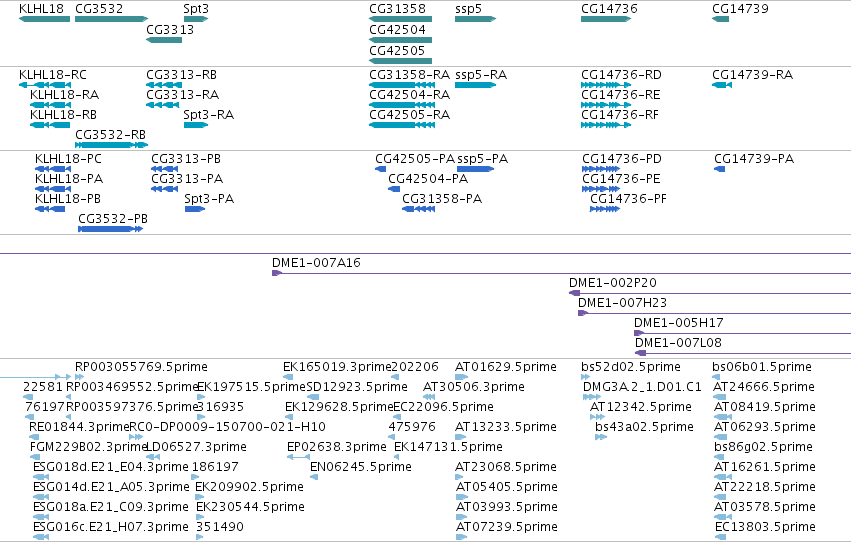
Task: Click the ssp5 gene arrow
Action: point(475,19)
